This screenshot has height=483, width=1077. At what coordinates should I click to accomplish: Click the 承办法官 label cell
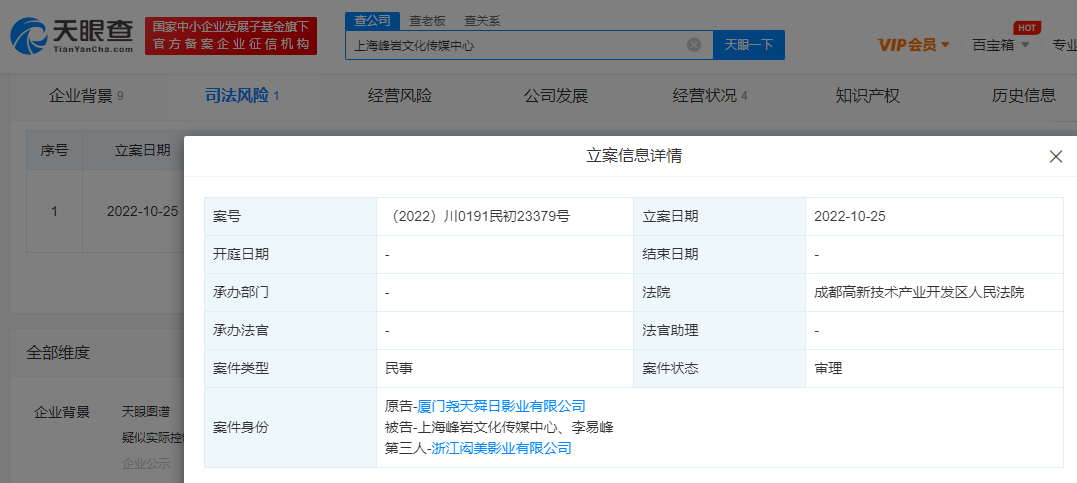[291, 330]
